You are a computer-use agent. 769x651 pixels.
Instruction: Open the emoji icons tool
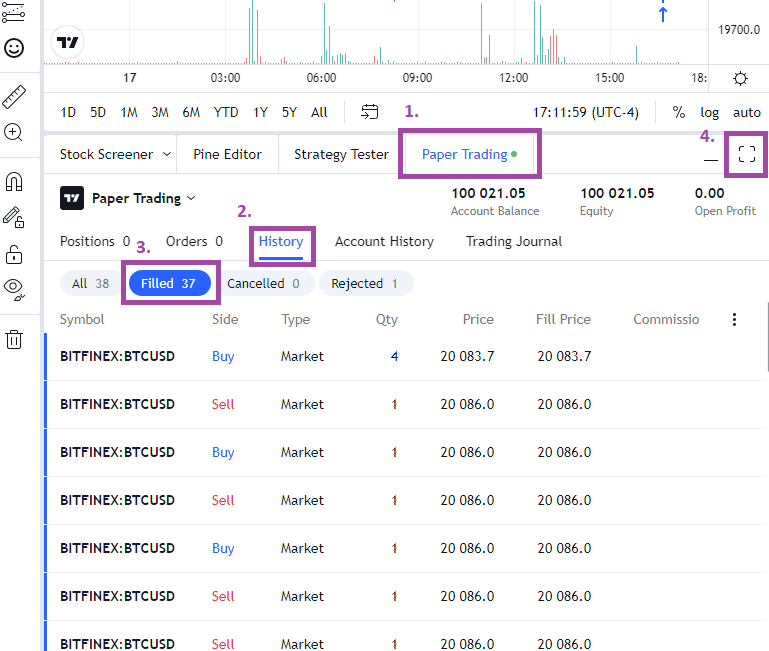(x=14, y=48)
